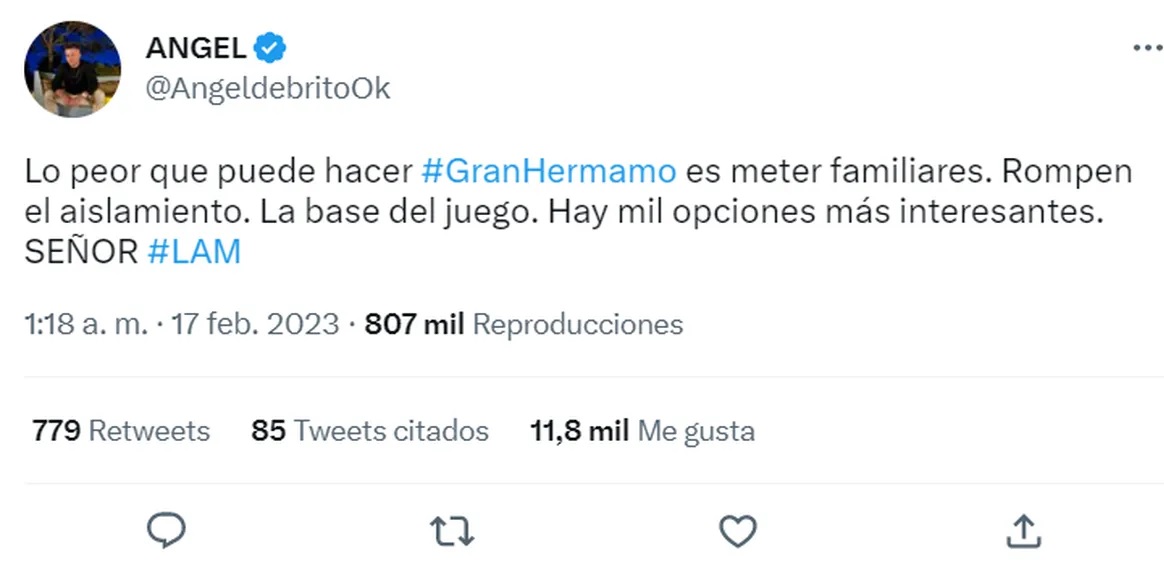Open the 85 Tweets citados list
1164x577 pixels.
click(370, 431)
